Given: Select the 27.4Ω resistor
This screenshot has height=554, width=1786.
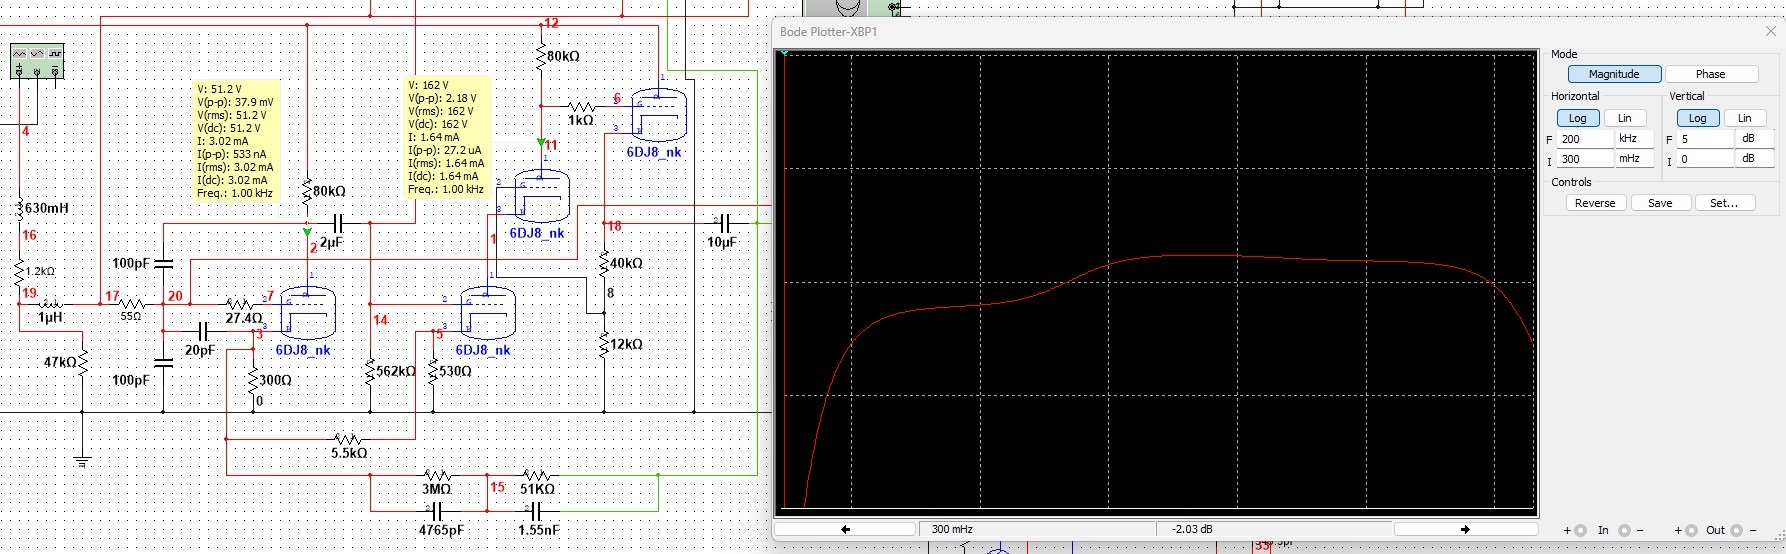Looking at the screenshot, I should coord(240,304).
